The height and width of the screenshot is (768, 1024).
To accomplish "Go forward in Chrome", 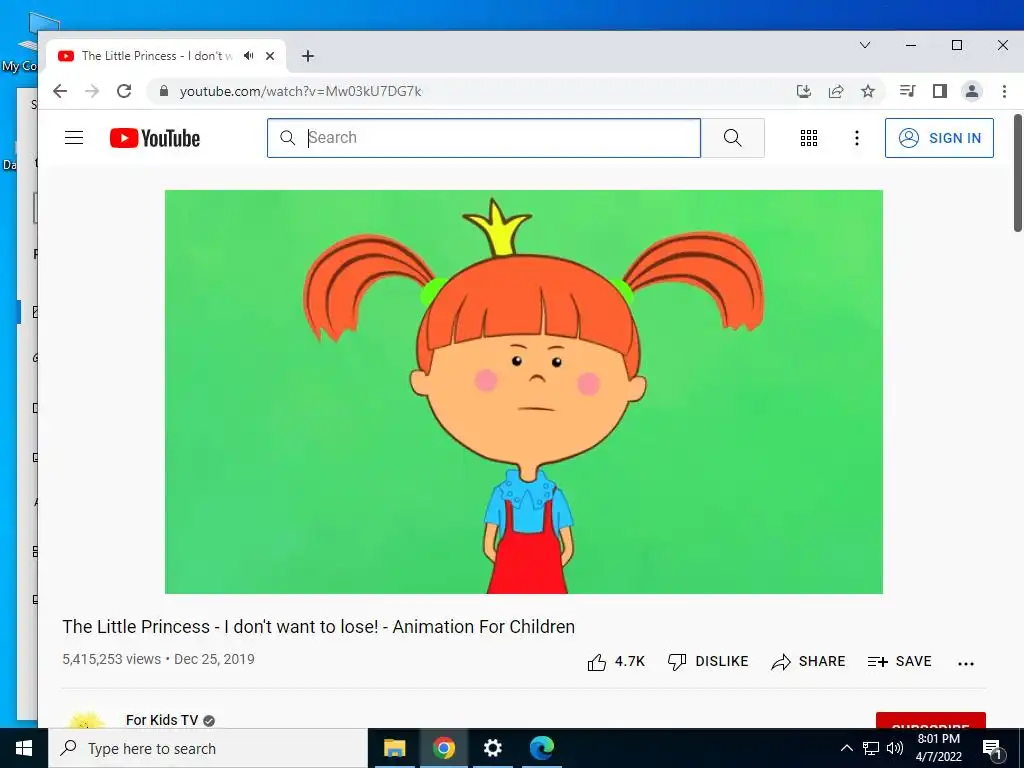I will click(92, 91).
